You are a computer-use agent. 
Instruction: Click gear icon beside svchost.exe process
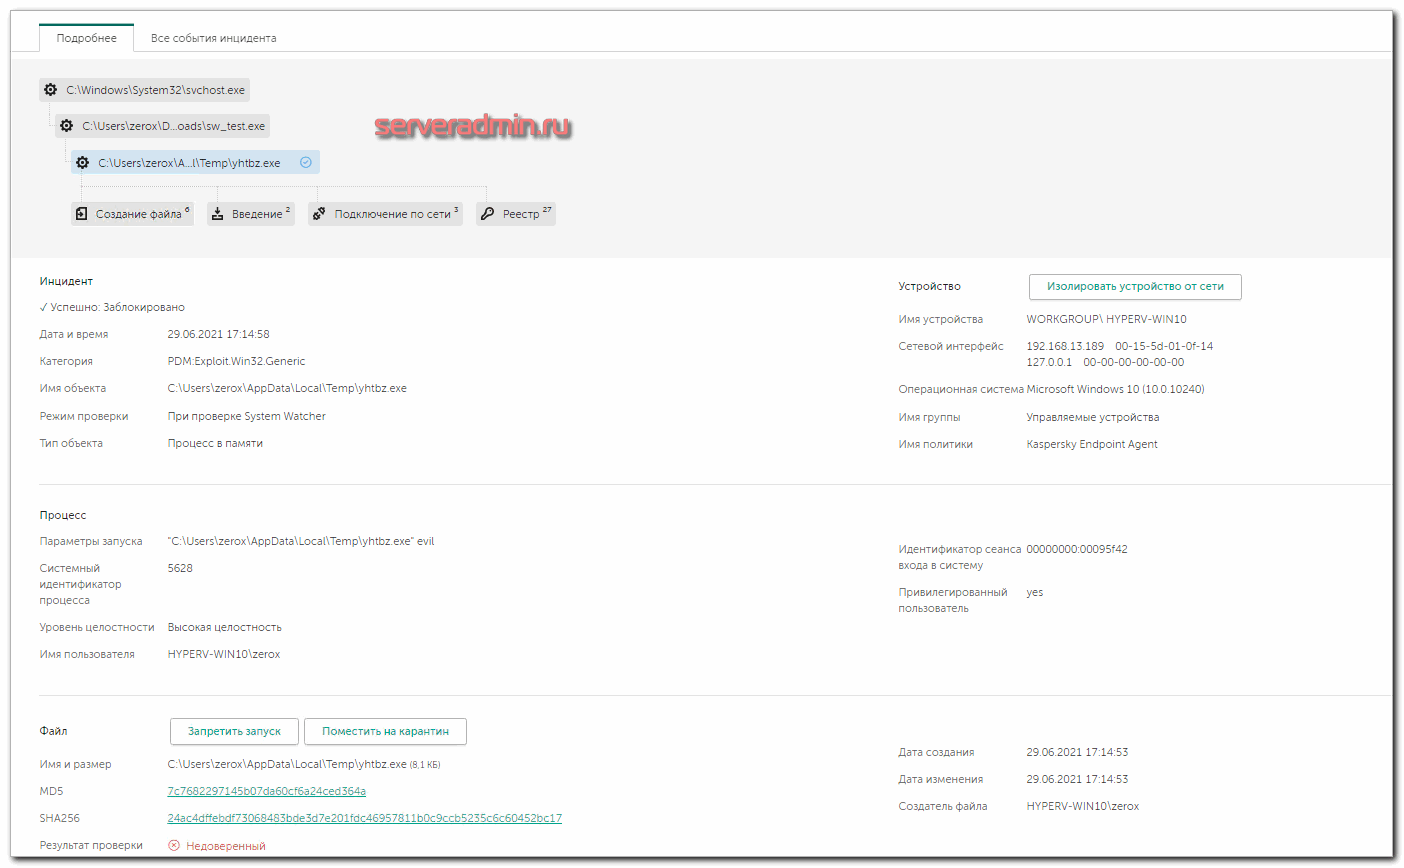coord(51,90)
